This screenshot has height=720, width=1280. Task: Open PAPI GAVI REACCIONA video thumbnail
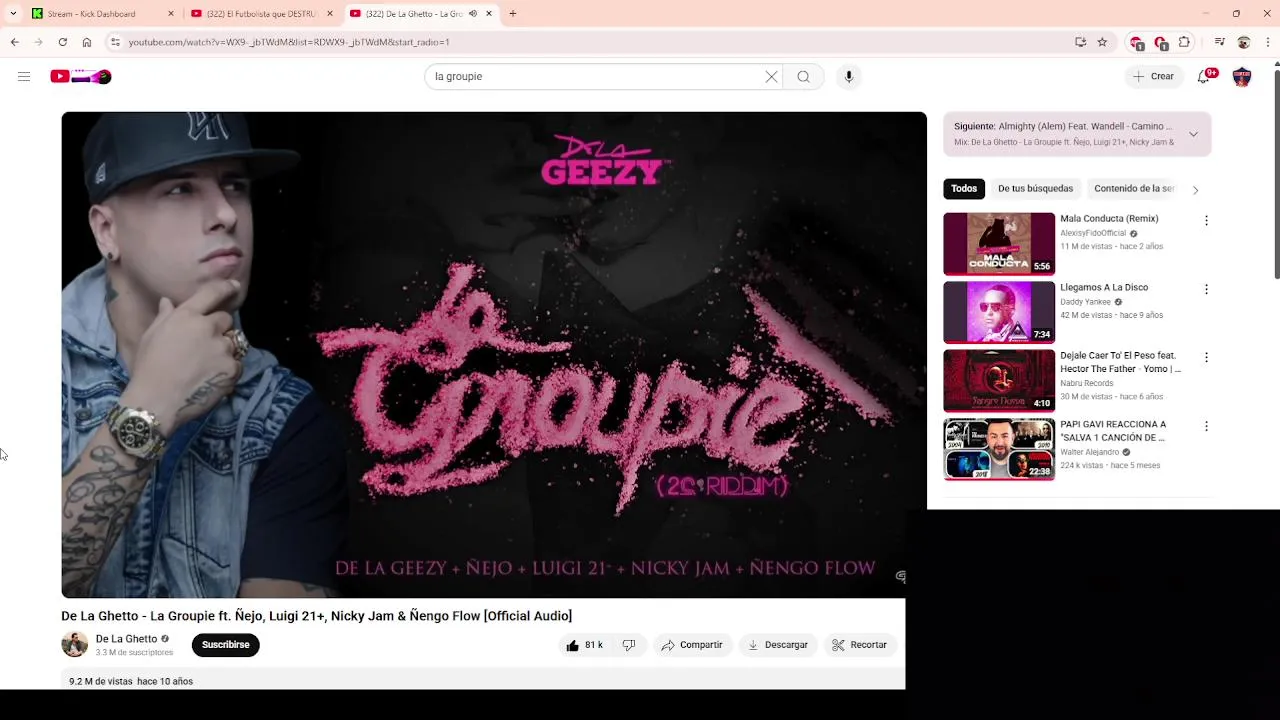[x=999, y=449]
